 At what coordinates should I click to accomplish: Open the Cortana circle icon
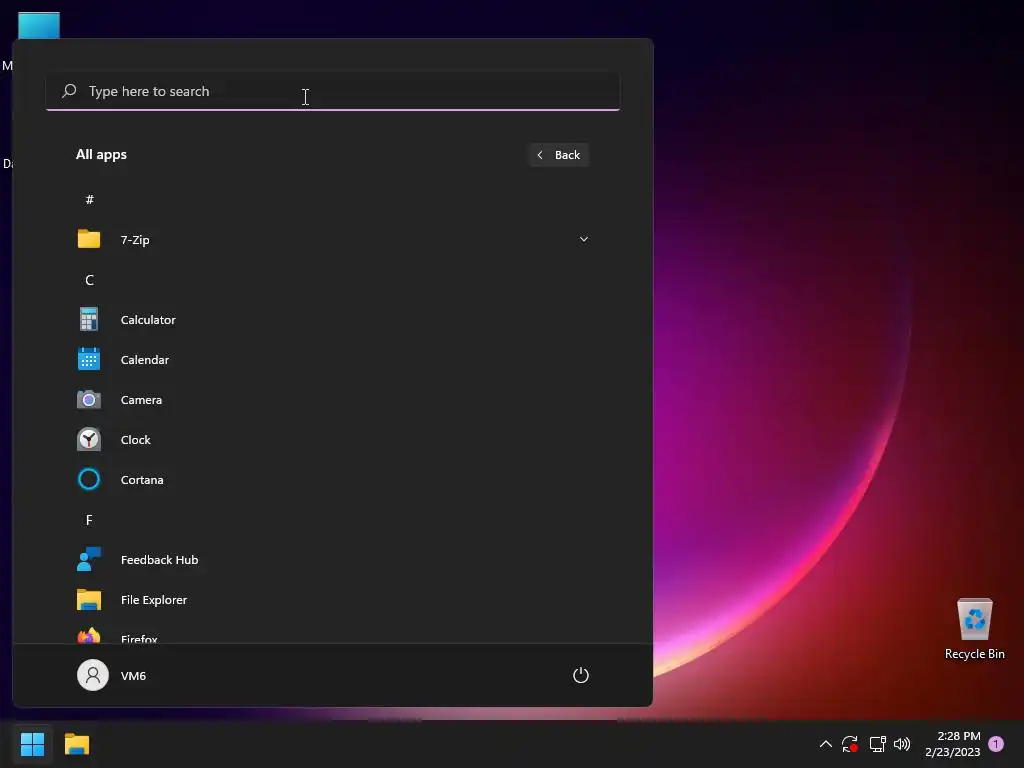(x=89, y=479)
